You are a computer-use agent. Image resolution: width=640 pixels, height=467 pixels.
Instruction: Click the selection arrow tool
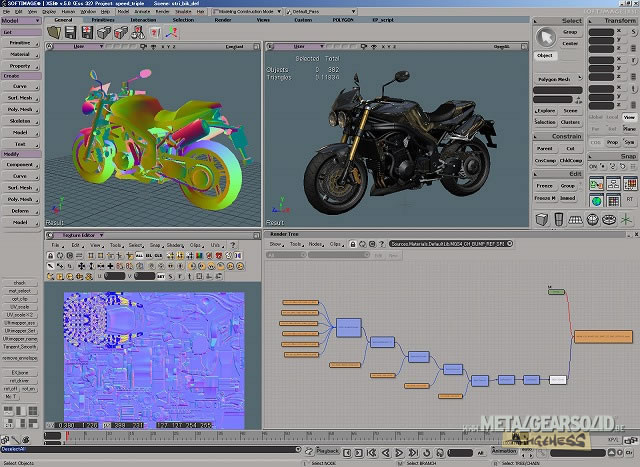(544, 35)
